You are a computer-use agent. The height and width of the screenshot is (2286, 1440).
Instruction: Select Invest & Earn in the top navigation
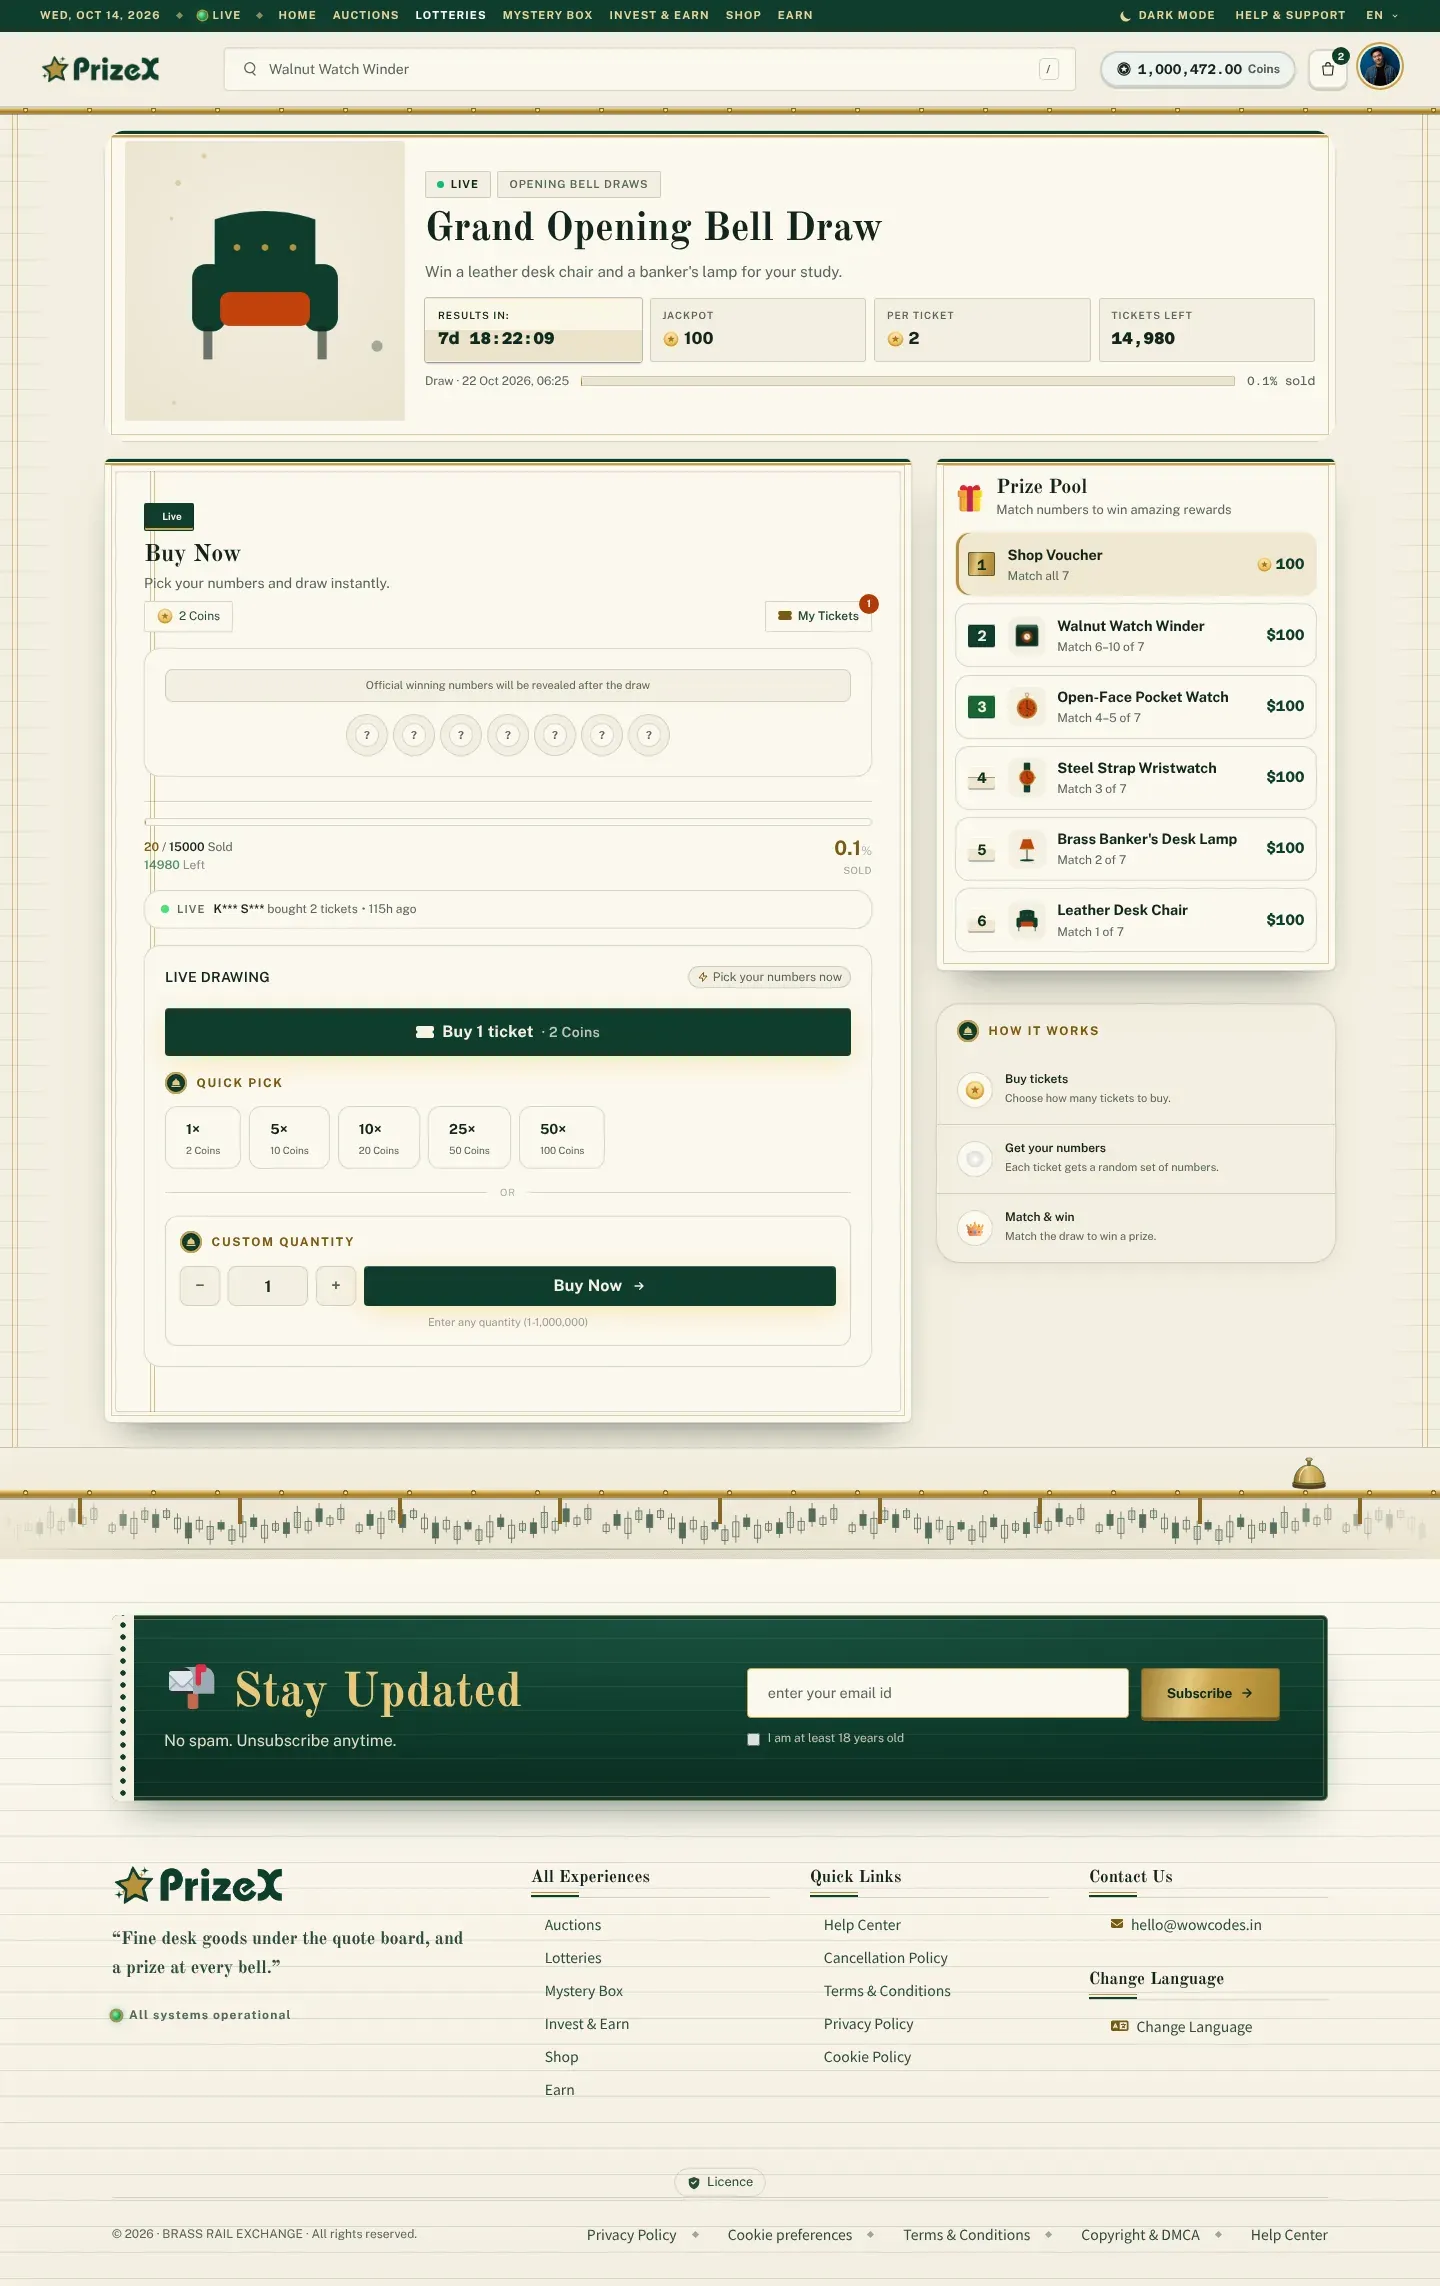(x=659, y=15)
